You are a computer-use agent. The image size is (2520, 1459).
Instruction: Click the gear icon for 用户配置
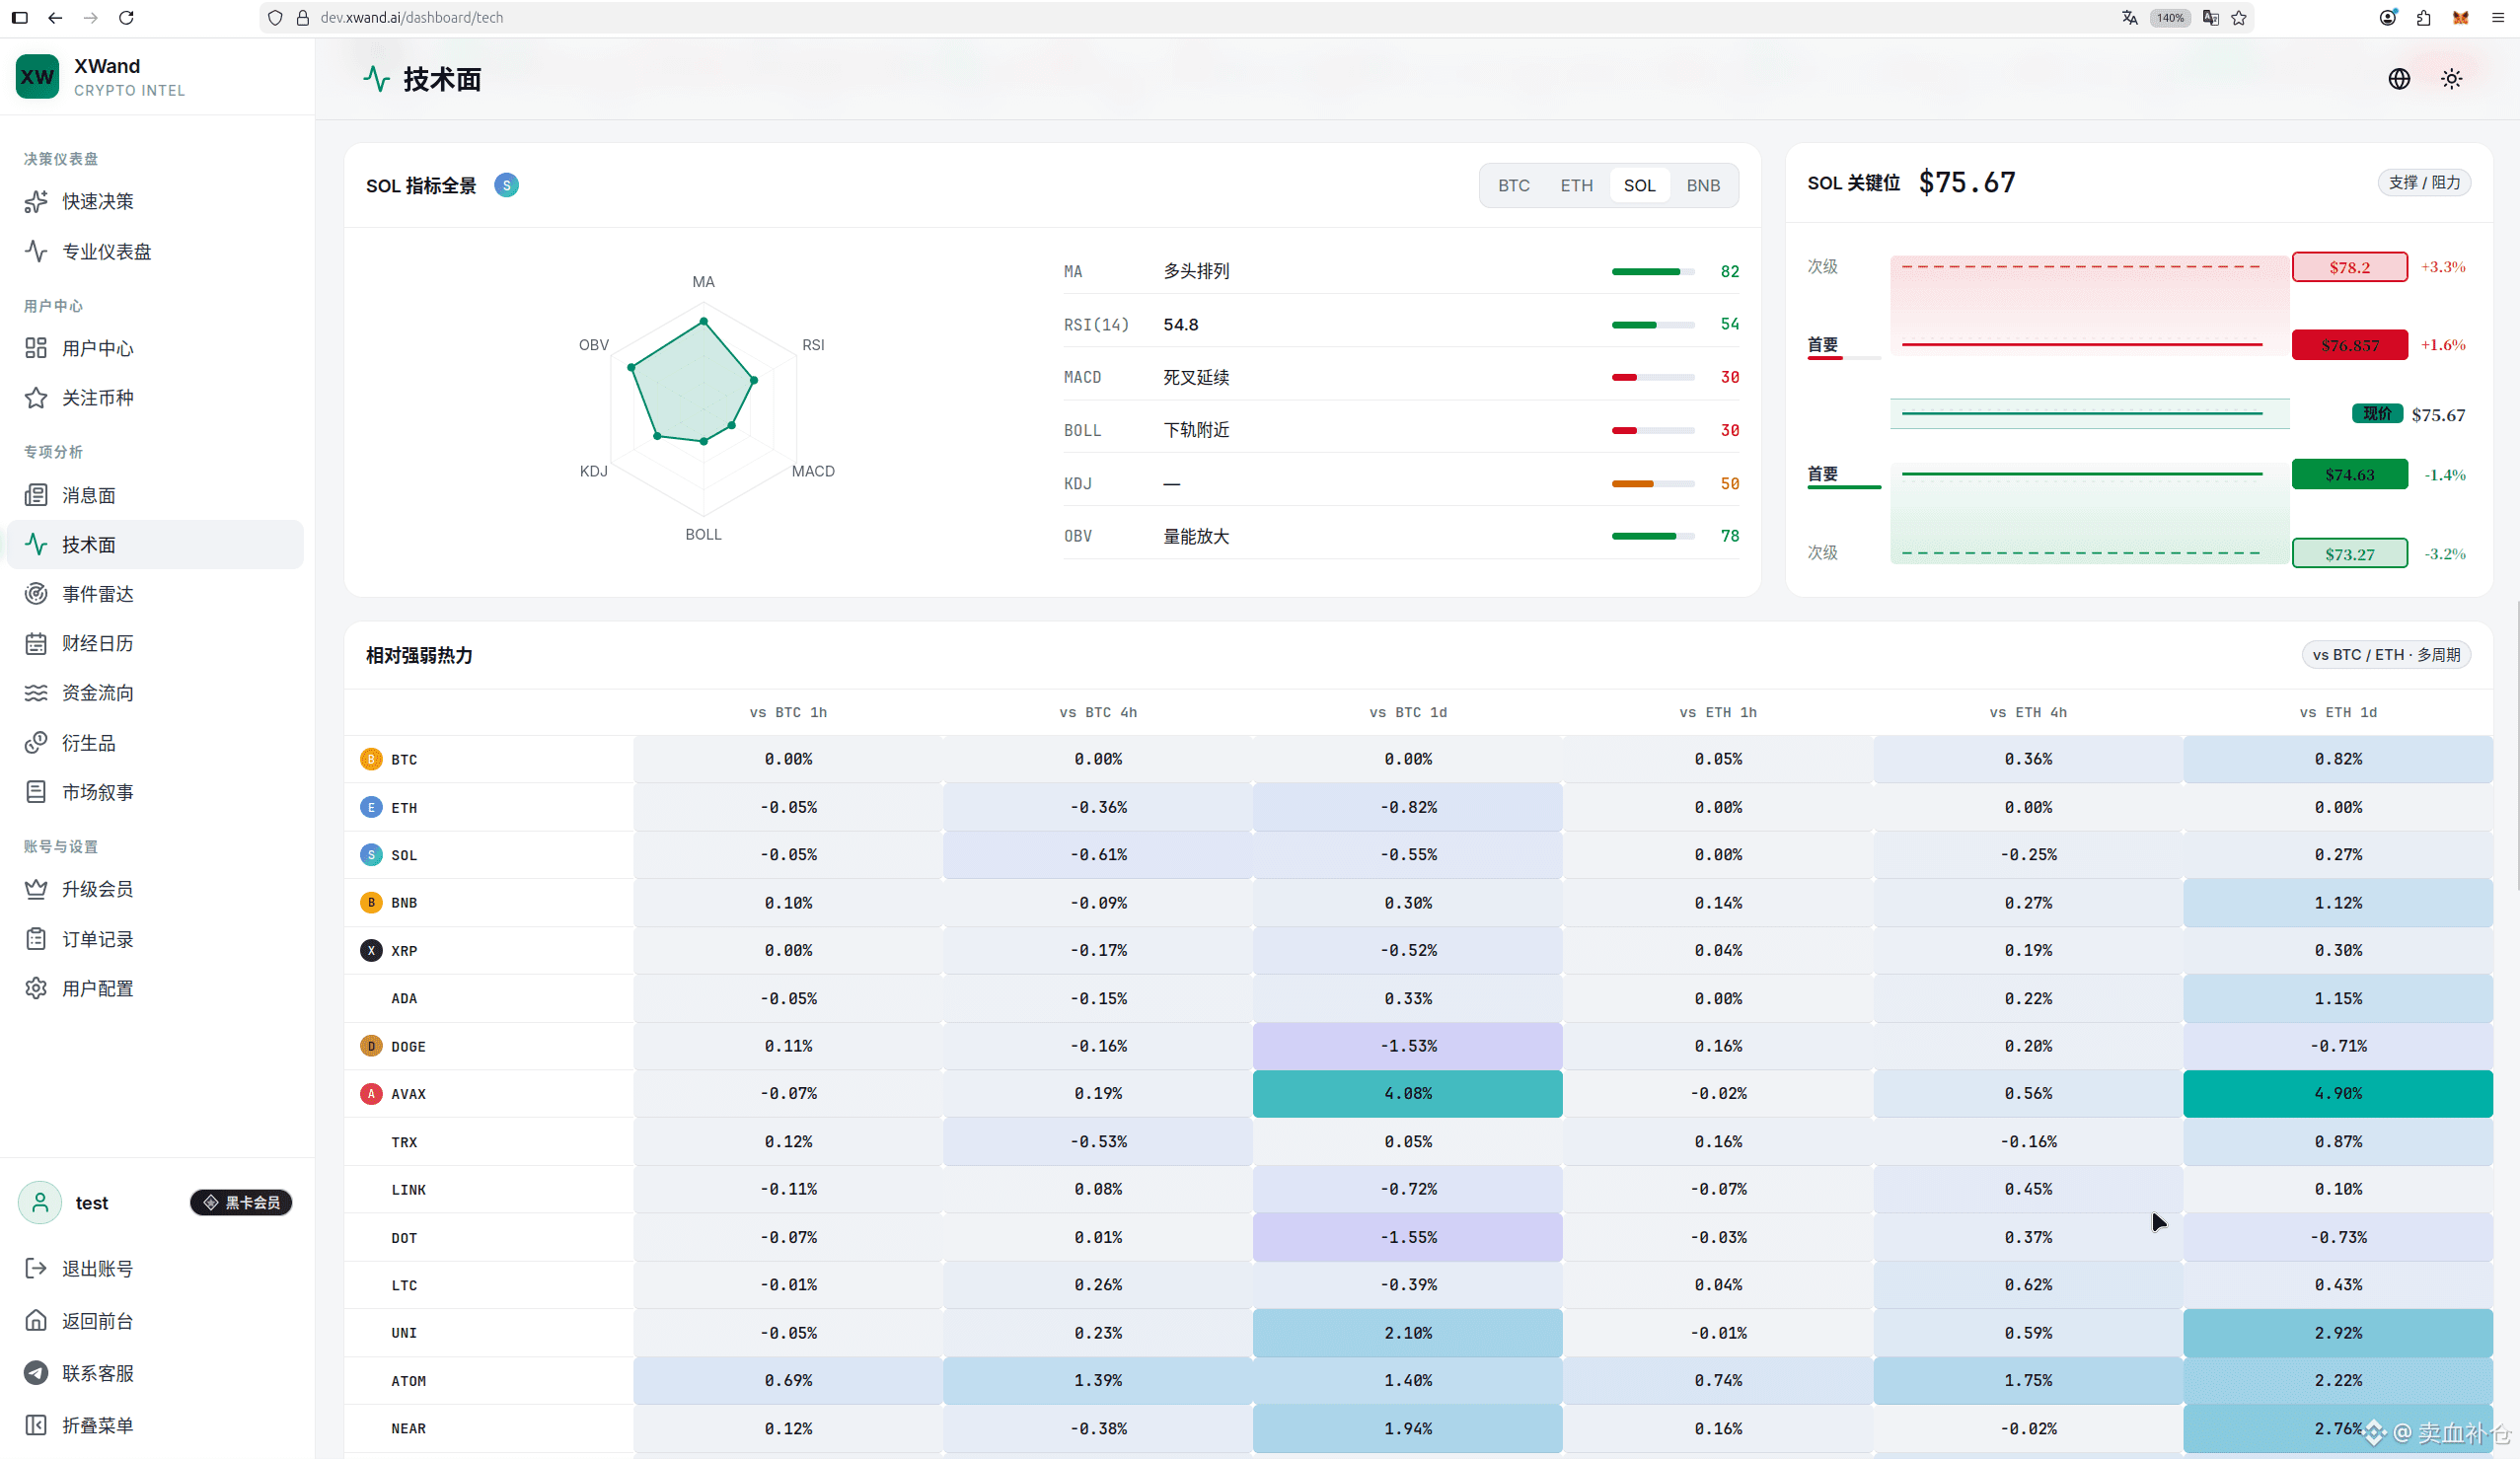click(x=36, y=988)
